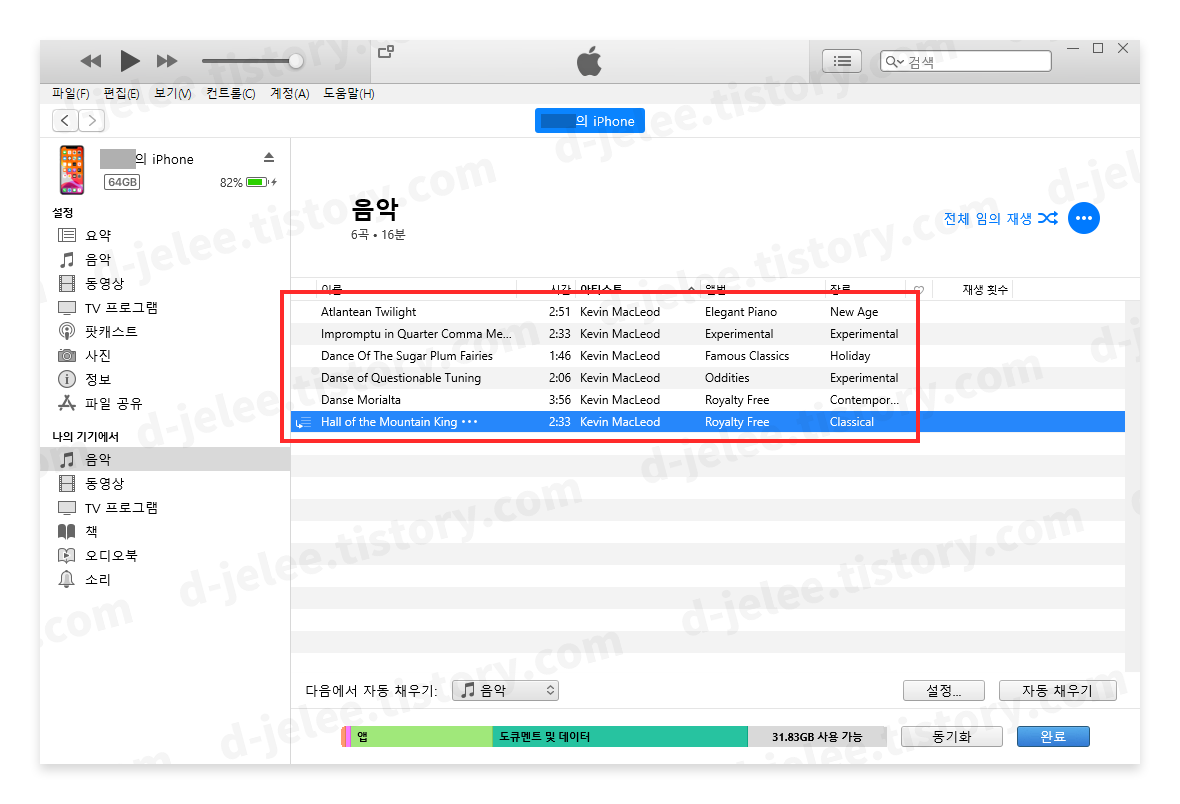Open the mini player icon
Screen dimensions: 1180x804
[x=386, y=52]
